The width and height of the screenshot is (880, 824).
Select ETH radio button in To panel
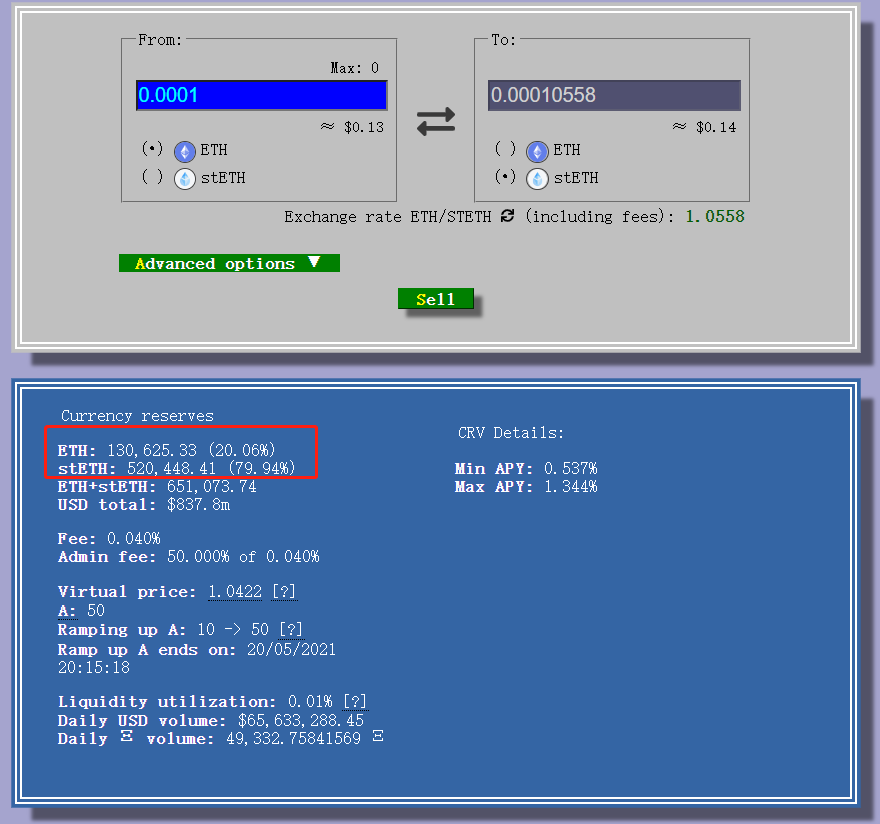coord(505,149)
